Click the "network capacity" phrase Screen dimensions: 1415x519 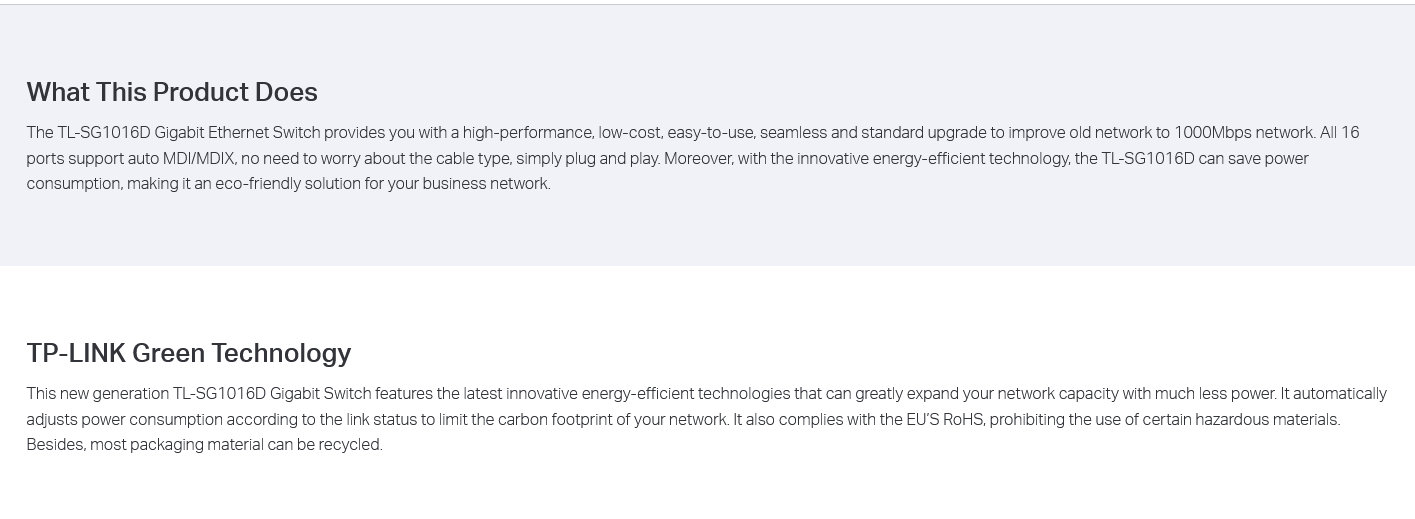pos(1058,394)
